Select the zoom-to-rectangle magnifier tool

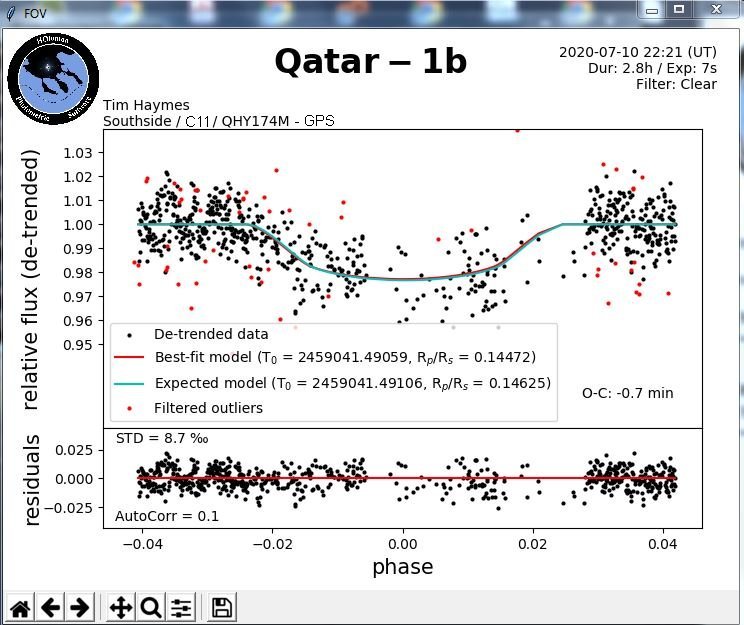[151, 607]
